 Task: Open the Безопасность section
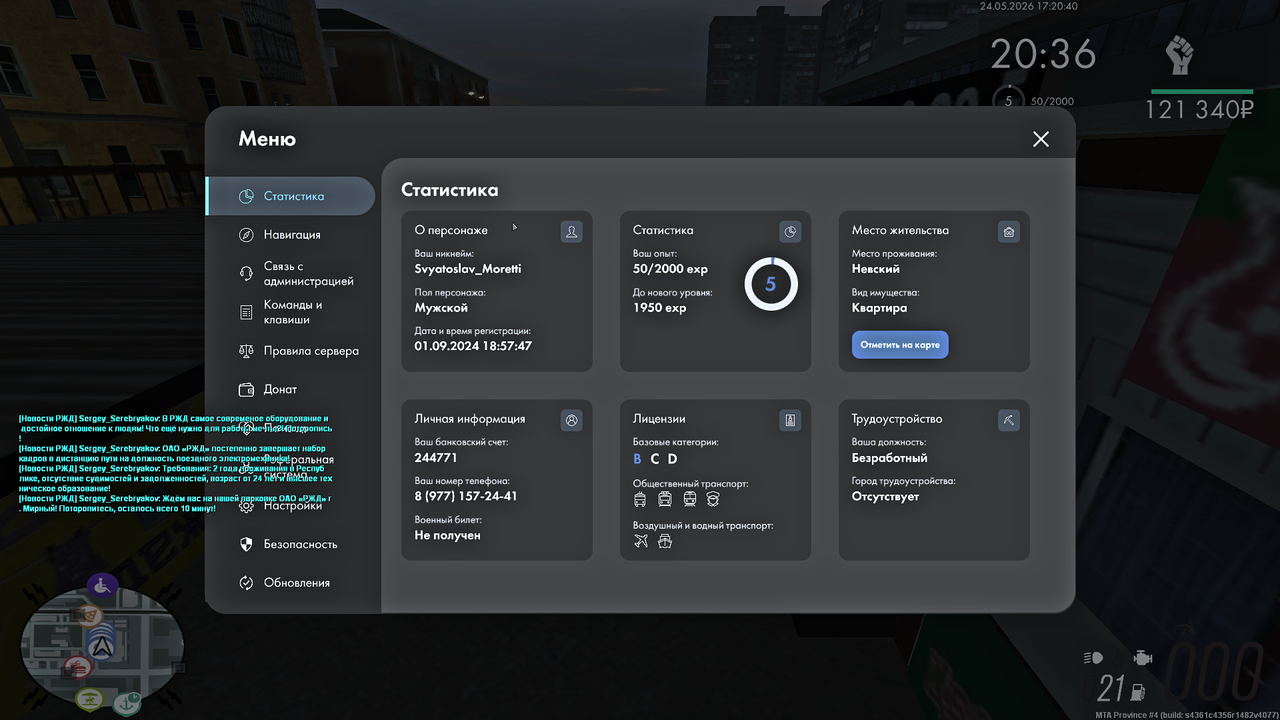[290, 544]
